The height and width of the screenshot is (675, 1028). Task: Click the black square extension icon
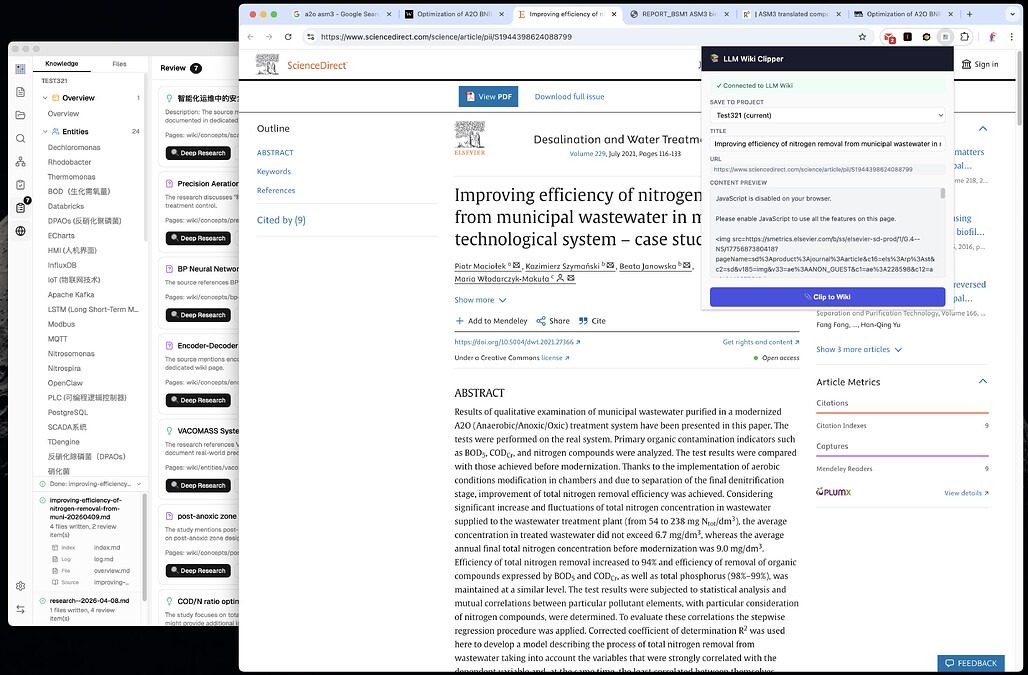click(x=907, y=37)
